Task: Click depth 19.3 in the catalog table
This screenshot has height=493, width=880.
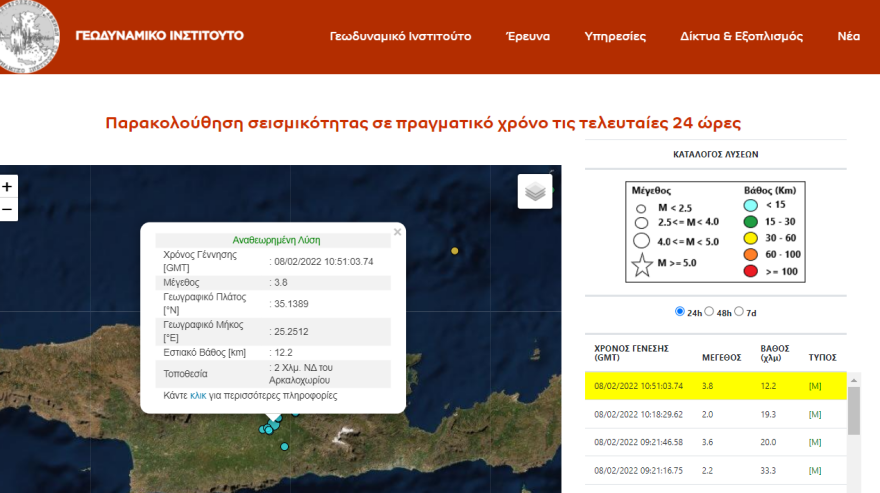Action: [768, 414]
